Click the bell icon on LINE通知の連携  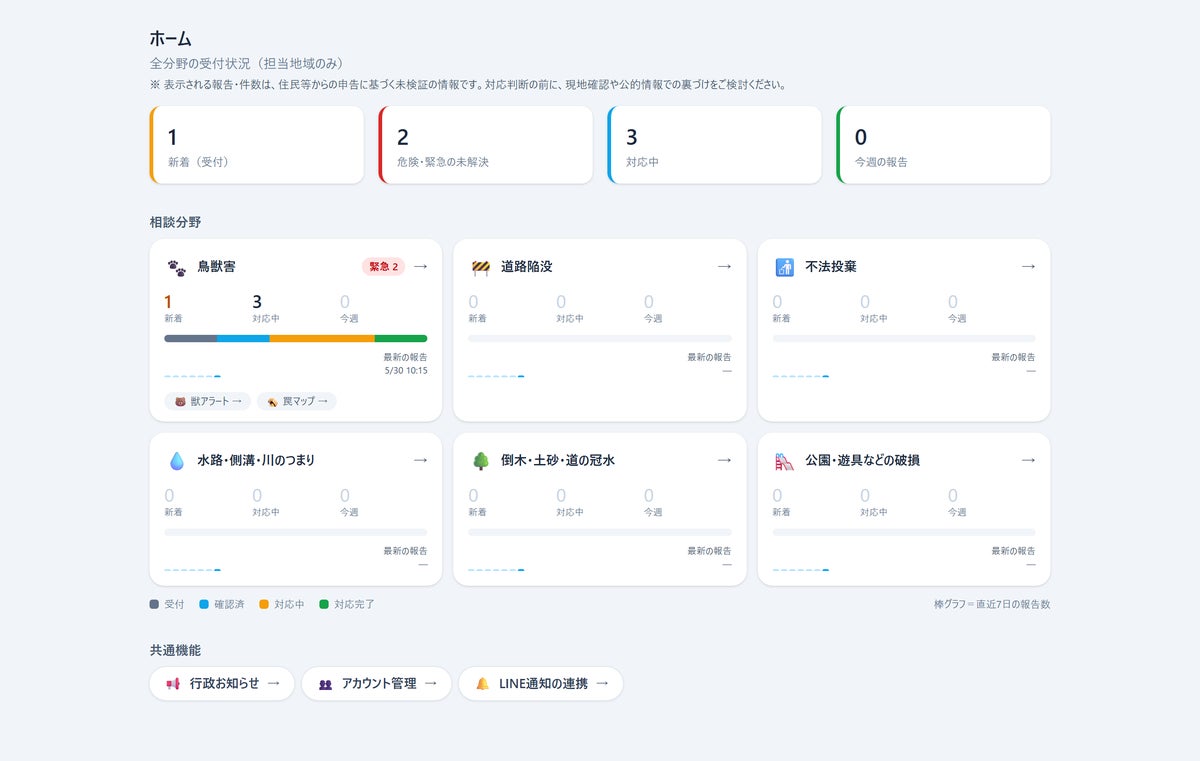pos(482,684)
